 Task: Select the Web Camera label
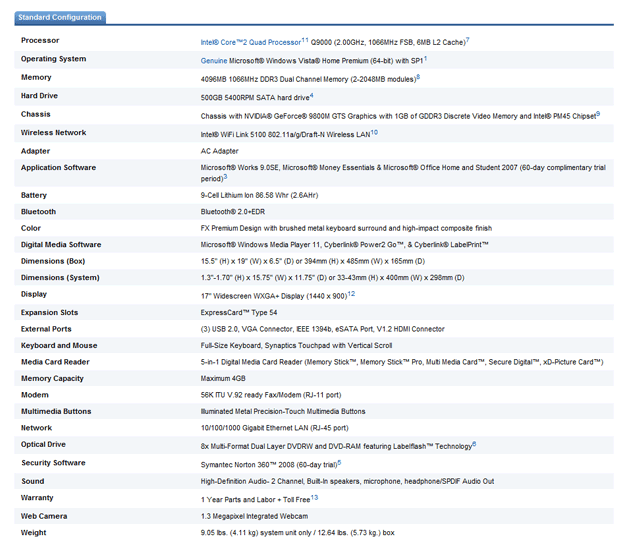pos(44,516)
